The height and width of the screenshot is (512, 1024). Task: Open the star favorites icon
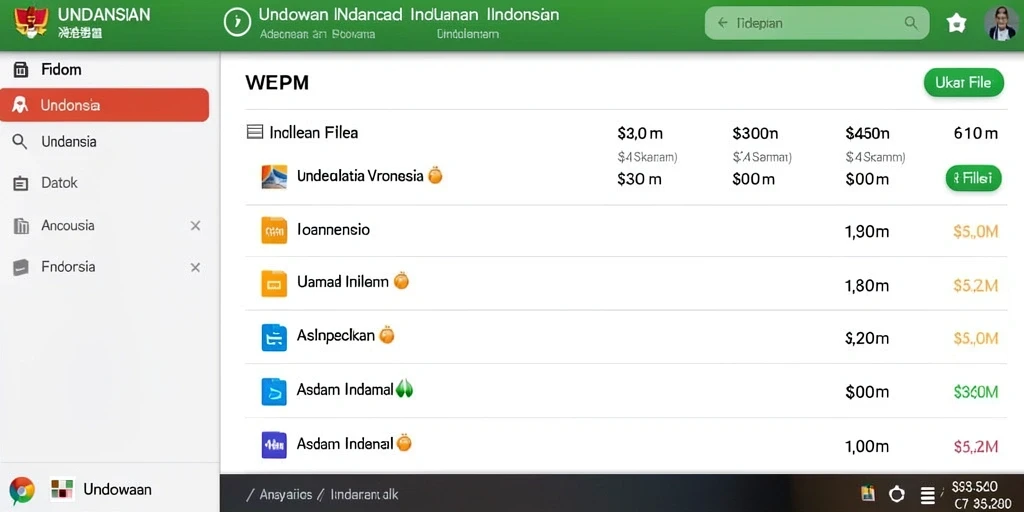(956, 24)
